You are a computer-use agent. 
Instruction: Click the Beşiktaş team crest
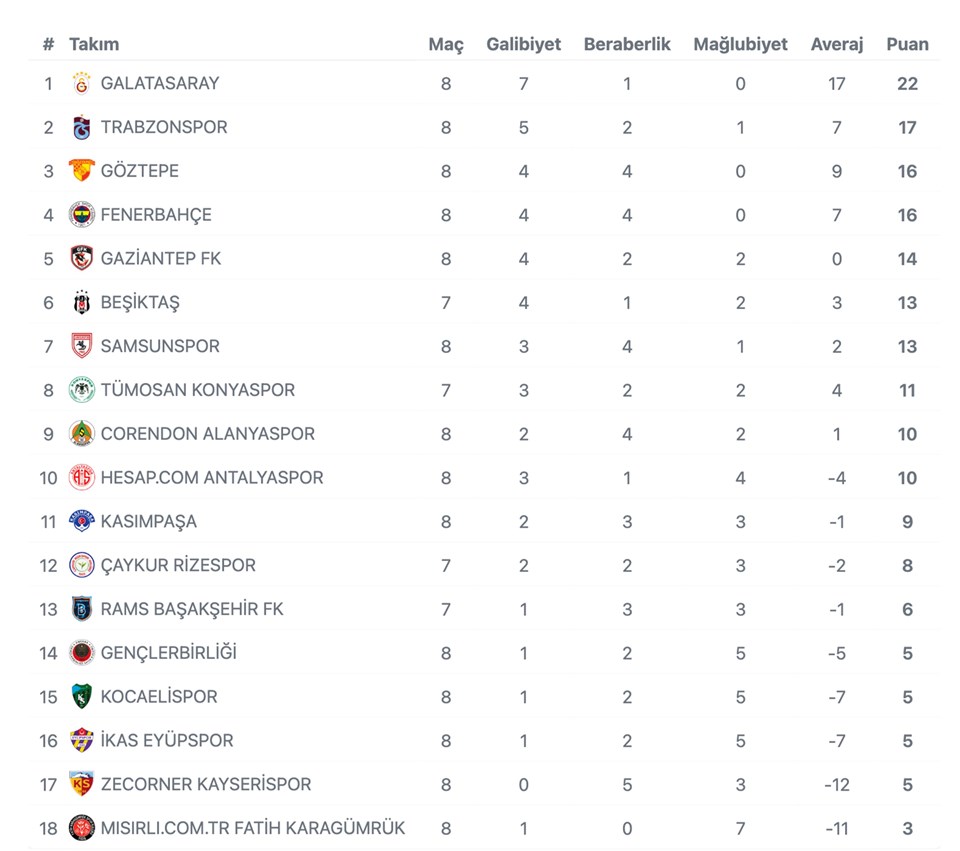[x=82, y=303]
